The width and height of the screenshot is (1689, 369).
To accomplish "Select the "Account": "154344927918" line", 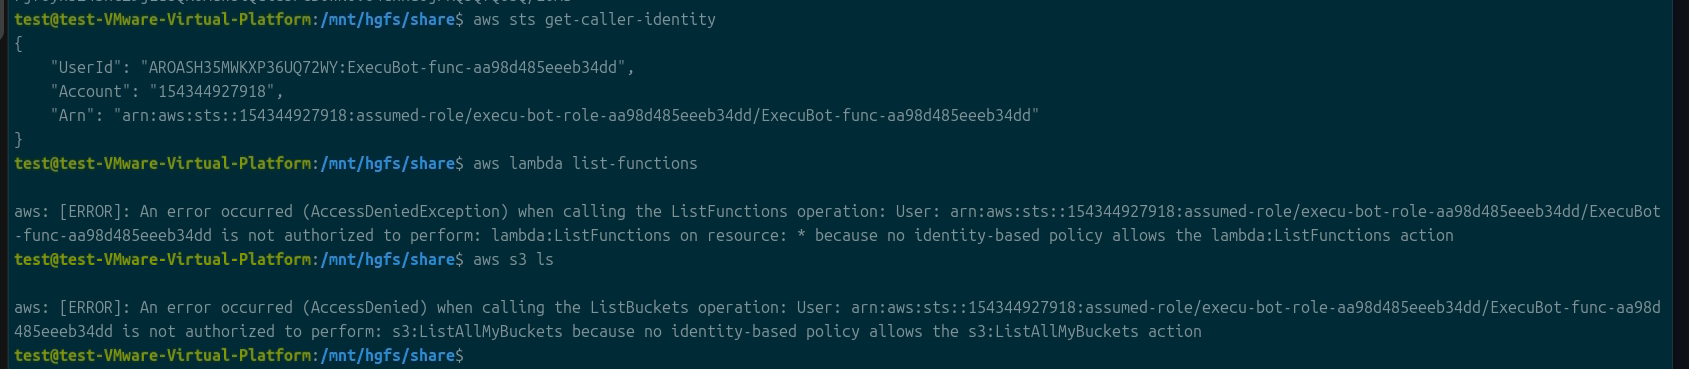I will pos(167,91).
